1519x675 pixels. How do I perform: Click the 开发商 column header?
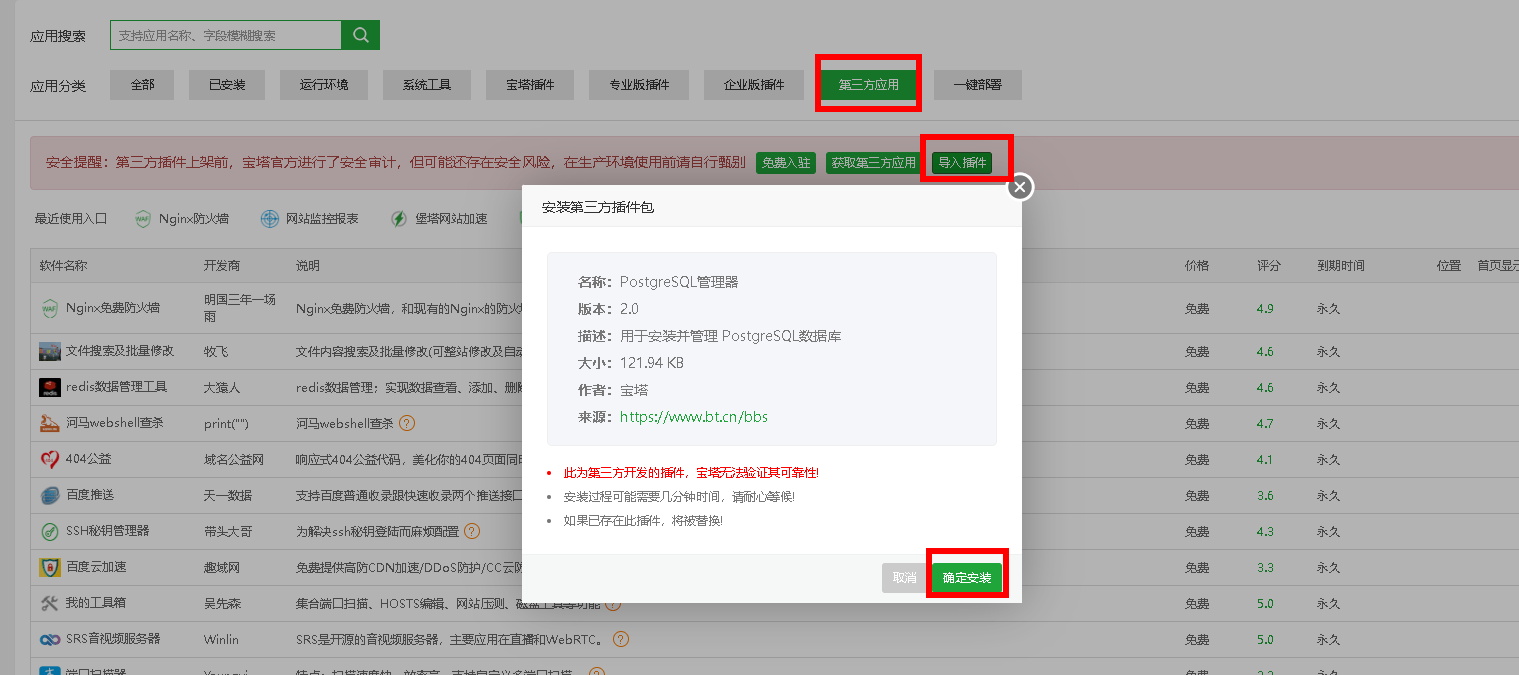(x=222, y=266)
